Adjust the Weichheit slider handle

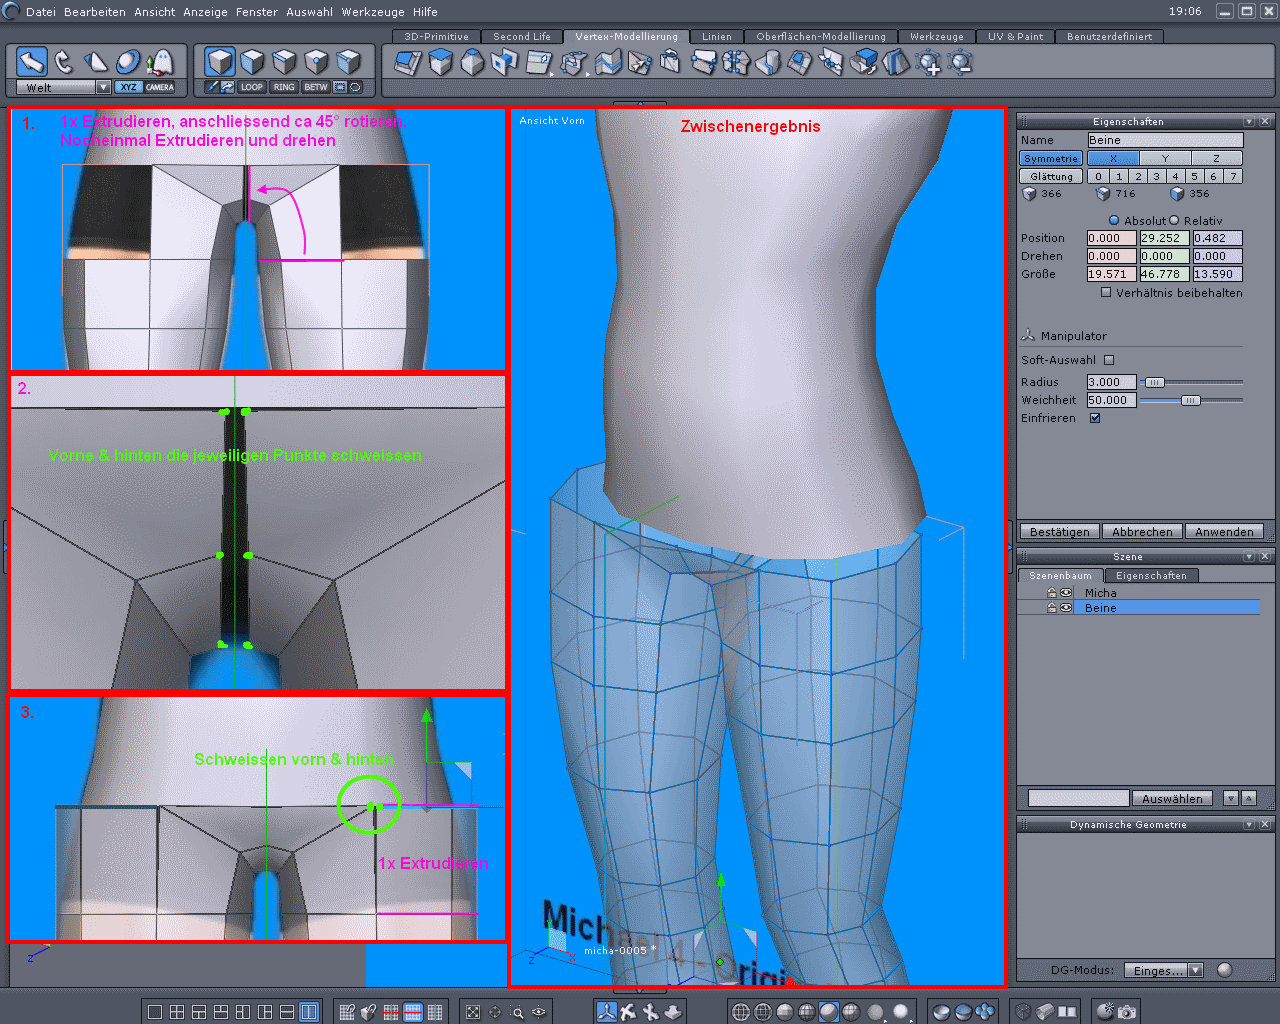pos(1190,400)
